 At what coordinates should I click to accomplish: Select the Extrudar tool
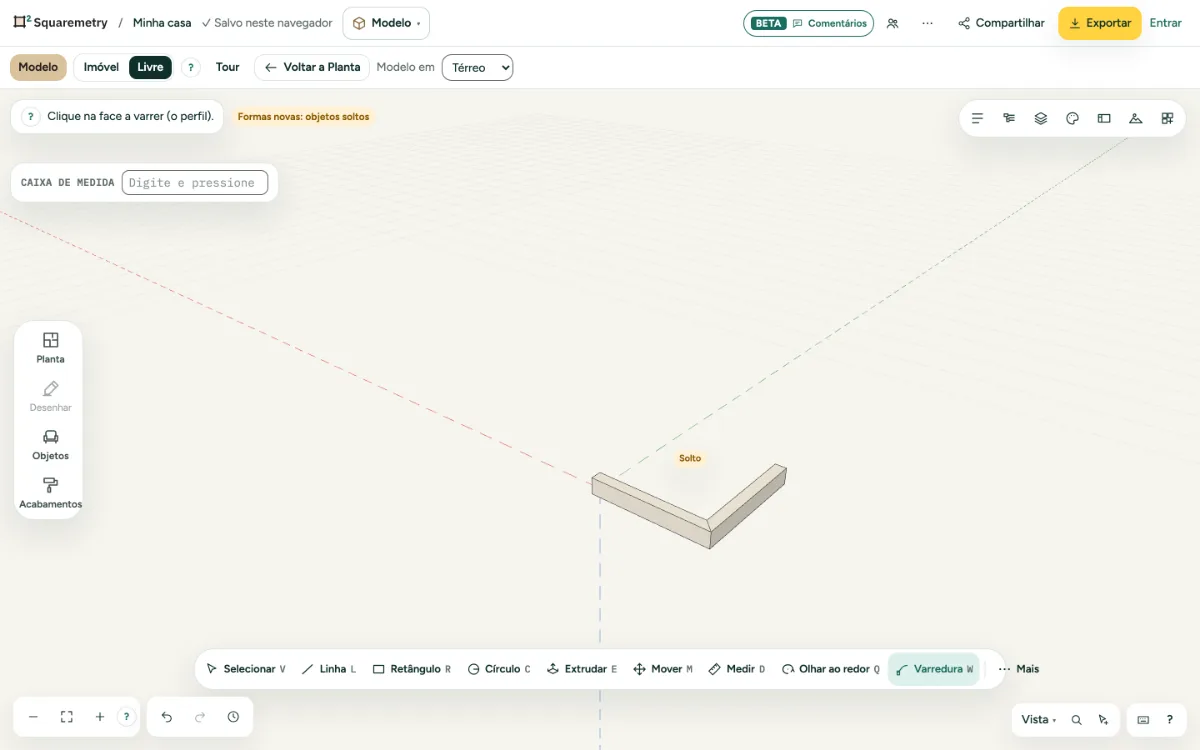[x=582, y=669]
